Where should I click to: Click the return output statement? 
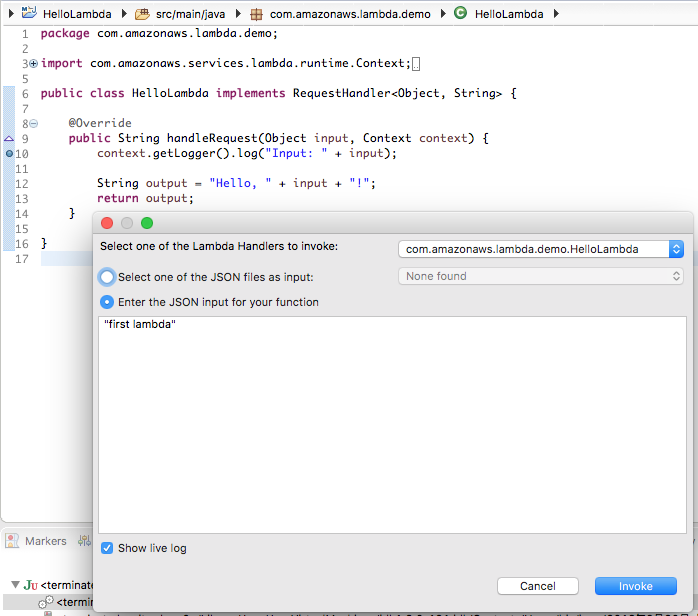(145, 198)
